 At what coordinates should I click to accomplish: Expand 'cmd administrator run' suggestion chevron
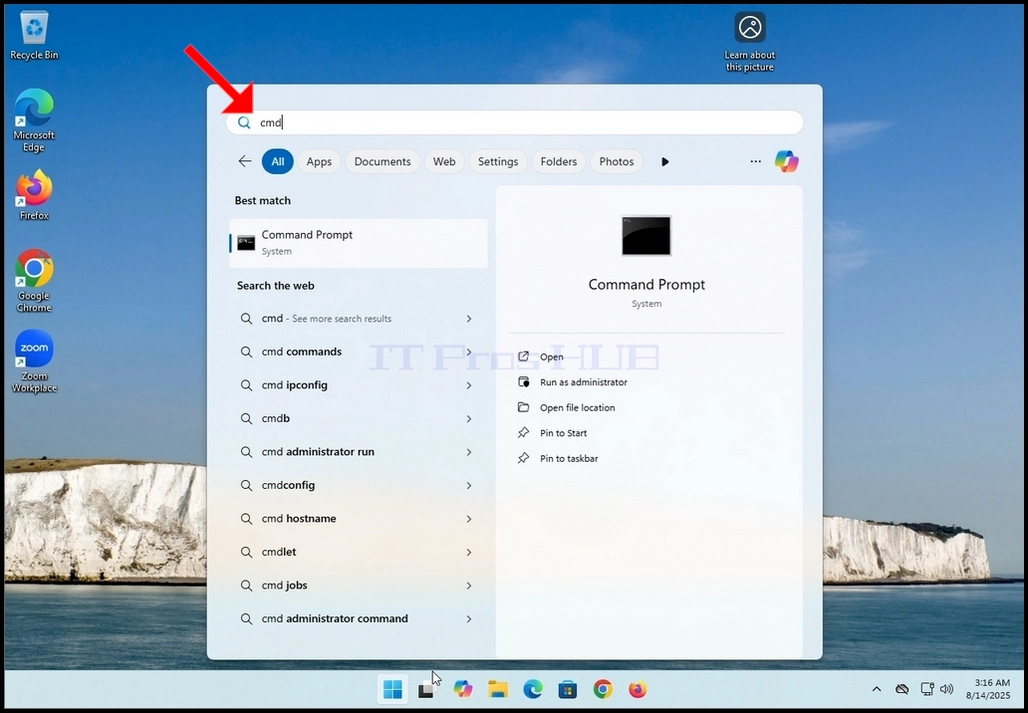(x=469, y=452)
